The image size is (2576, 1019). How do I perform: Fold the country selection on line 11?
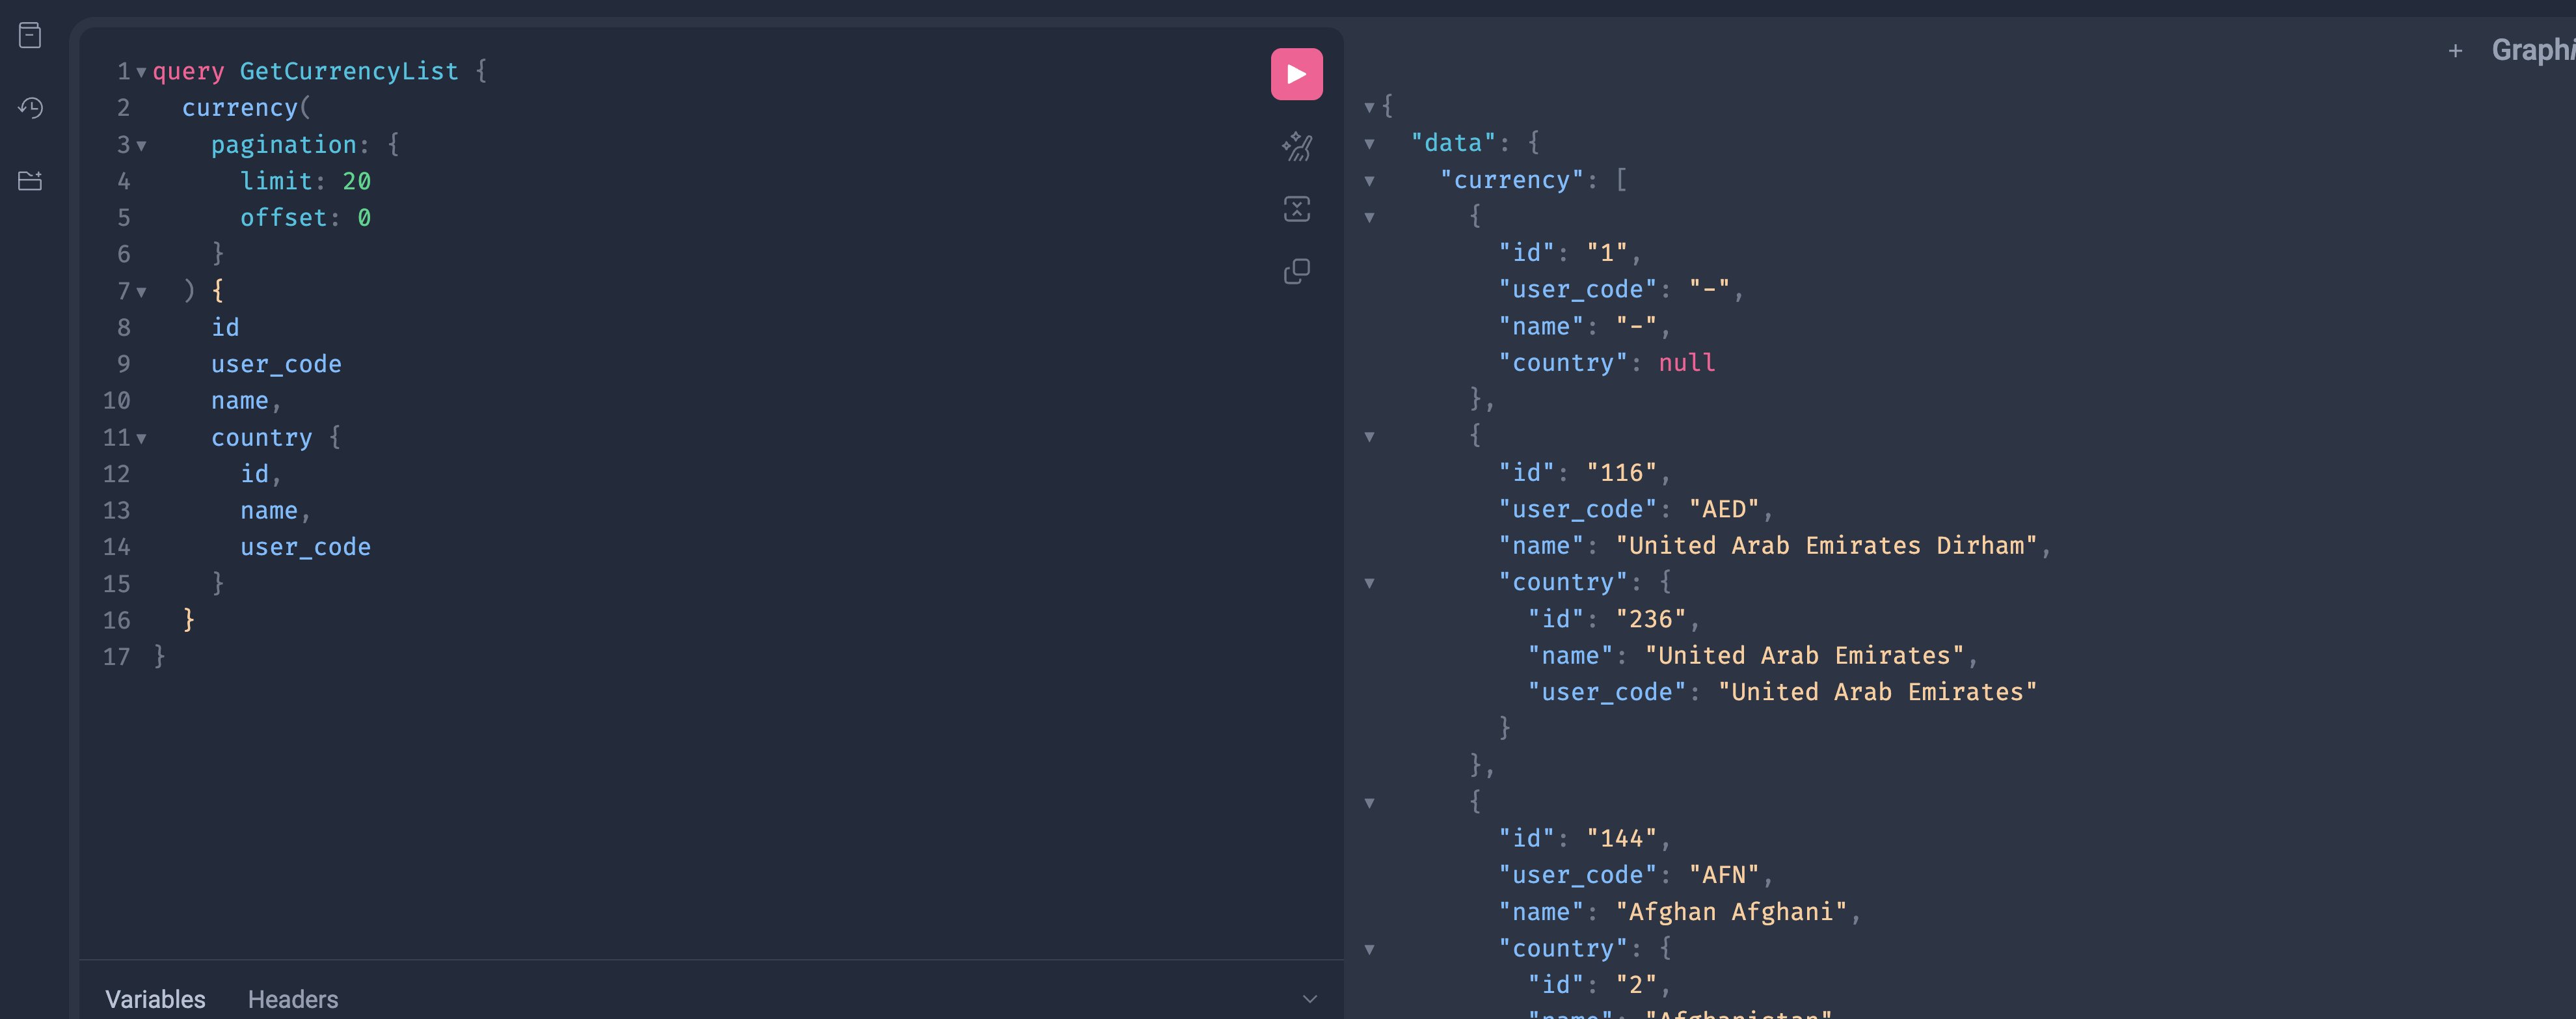pyautogui.click(x=141, y=438)
